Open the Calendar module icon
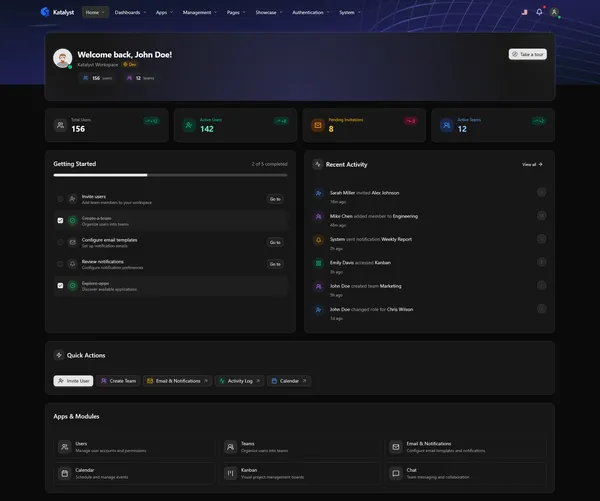 [65, 473]
